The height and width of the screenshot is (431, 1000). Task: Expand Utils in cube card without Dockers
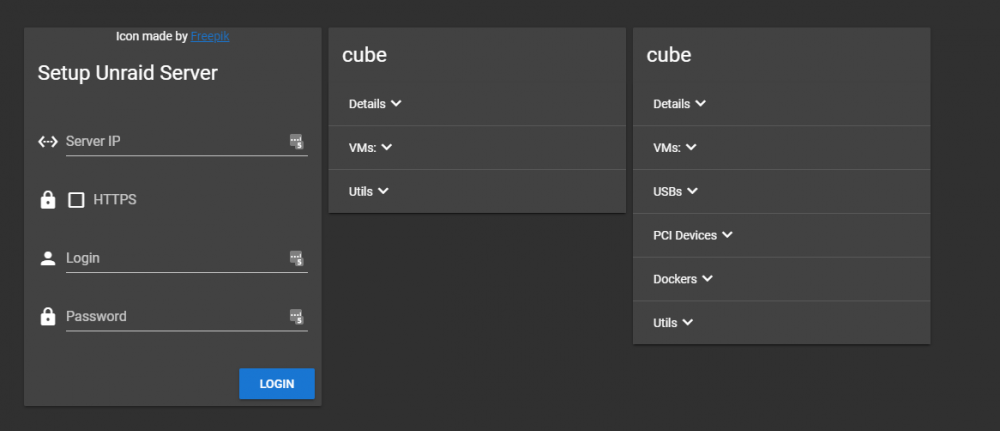477,191
